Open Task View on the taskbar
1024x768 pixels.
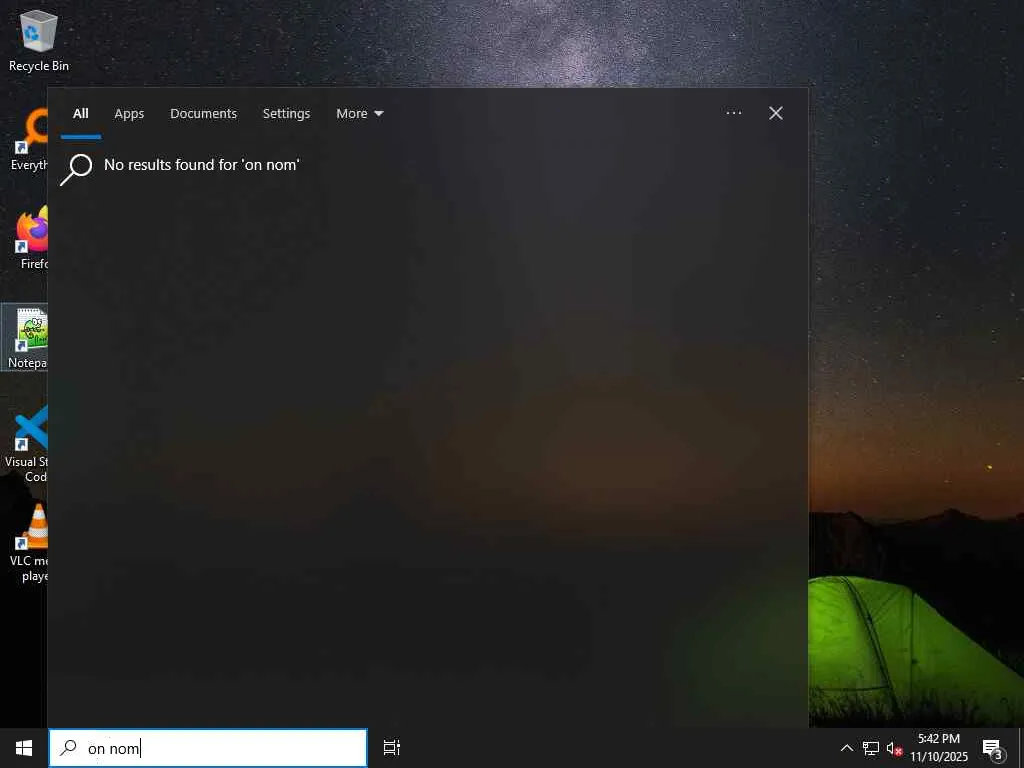(x=391, y=748)
